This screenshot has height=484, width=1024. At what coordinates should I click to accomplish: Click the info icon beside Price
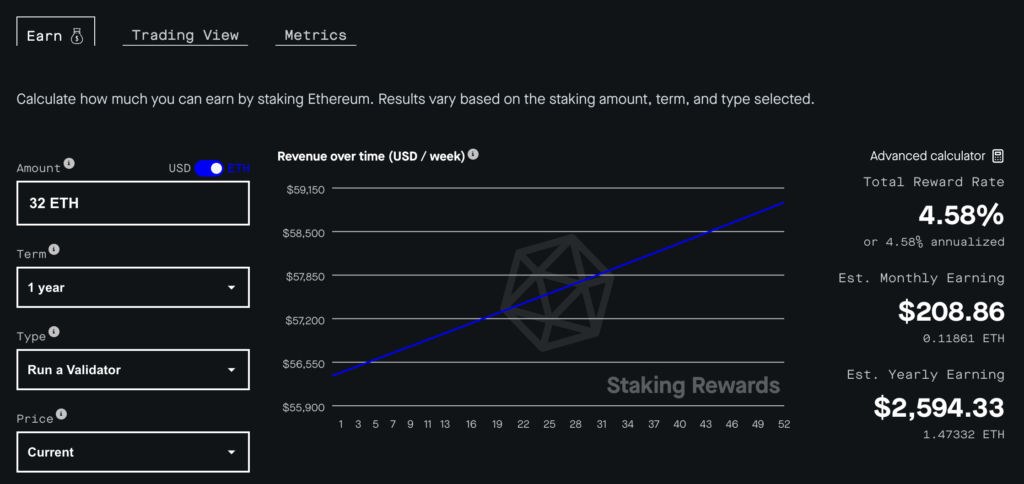61,414
